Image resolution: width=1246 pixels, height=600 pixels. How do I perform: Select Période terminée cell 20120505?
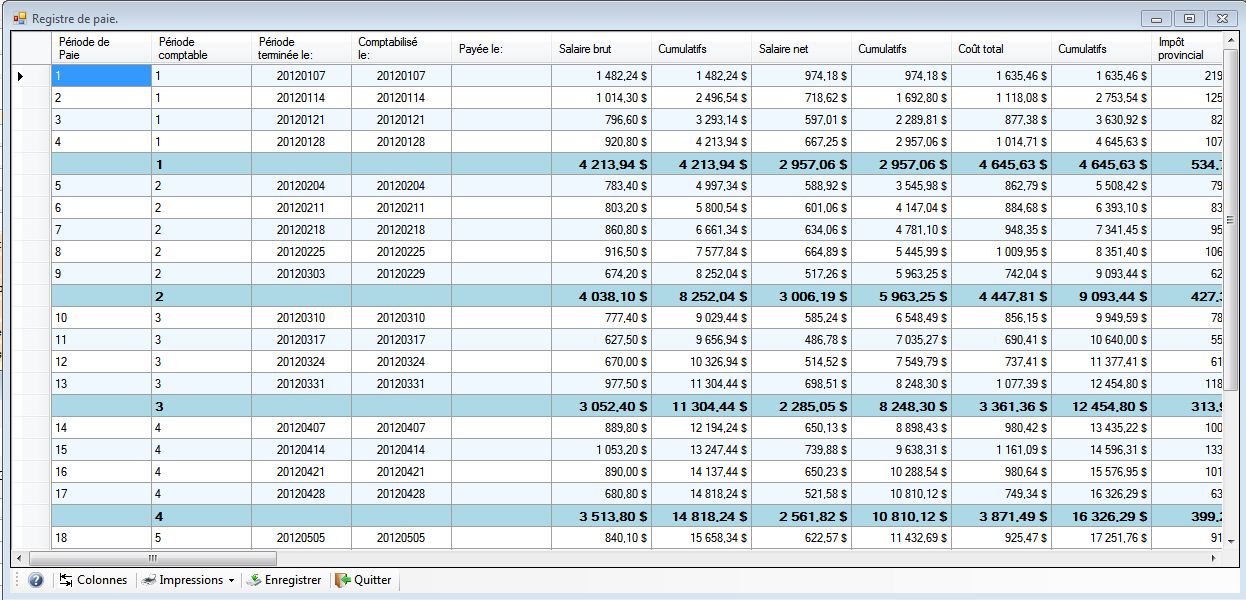[301, 538]
